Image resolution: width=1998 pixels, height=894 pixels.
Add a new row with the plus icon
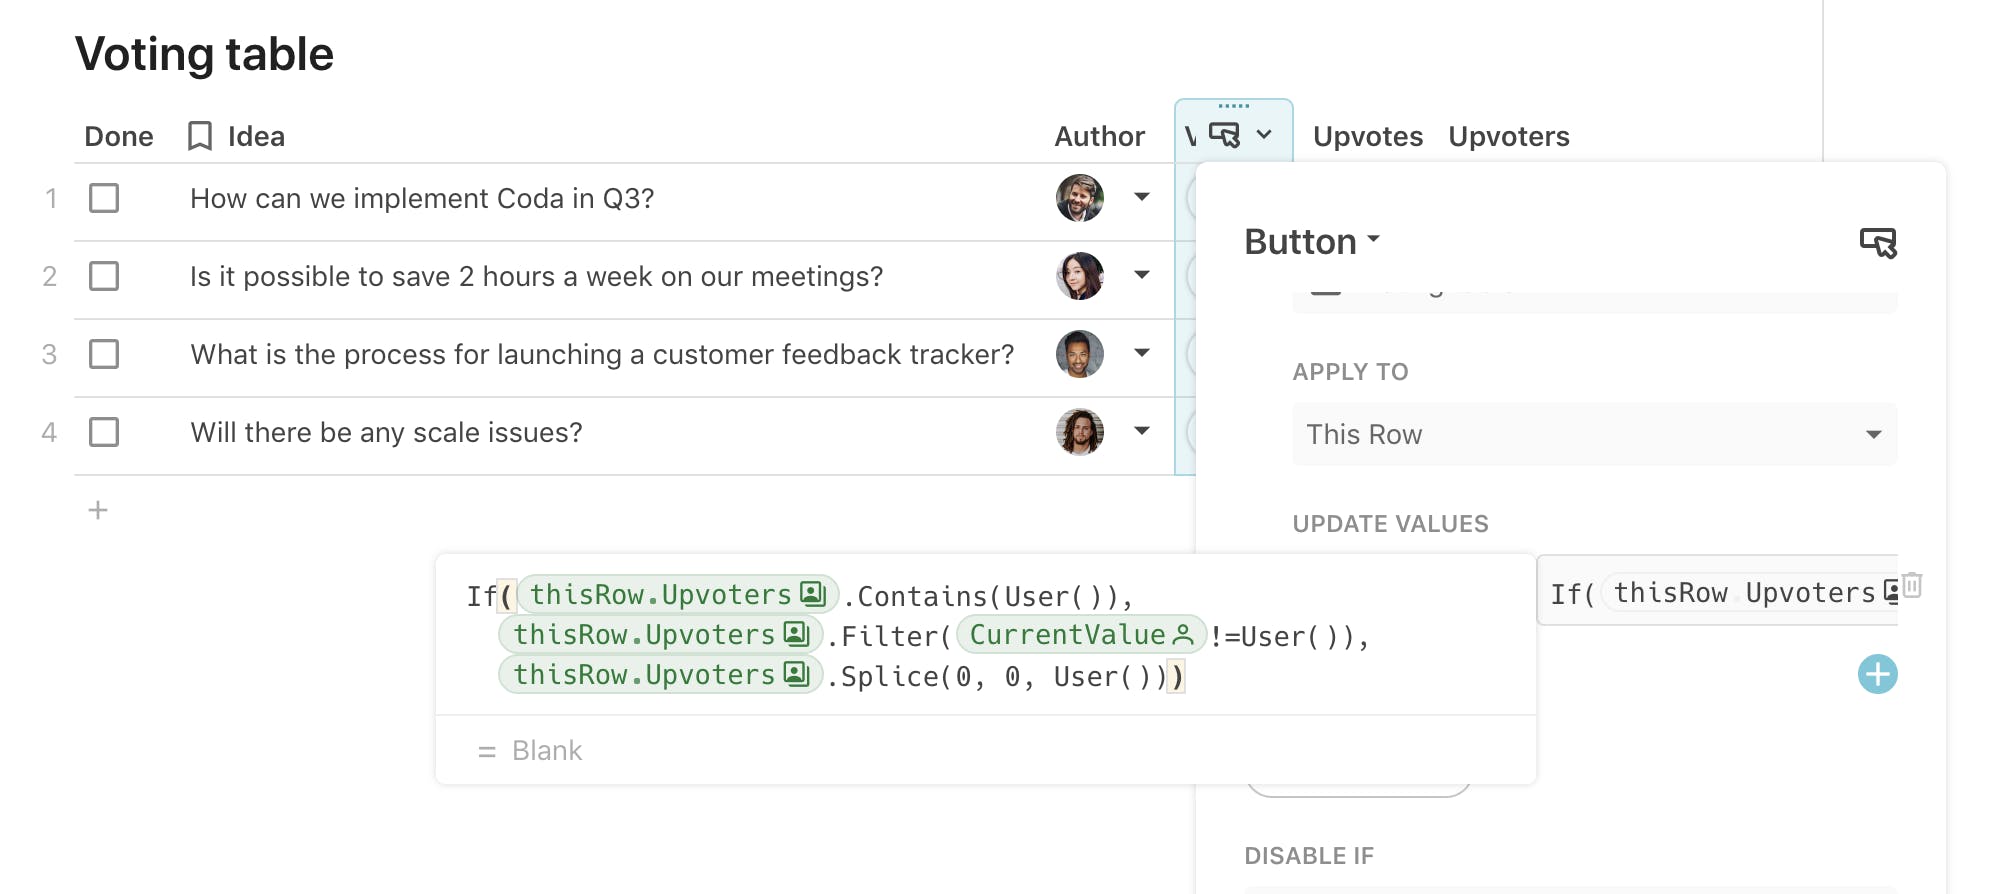(98, 511)
